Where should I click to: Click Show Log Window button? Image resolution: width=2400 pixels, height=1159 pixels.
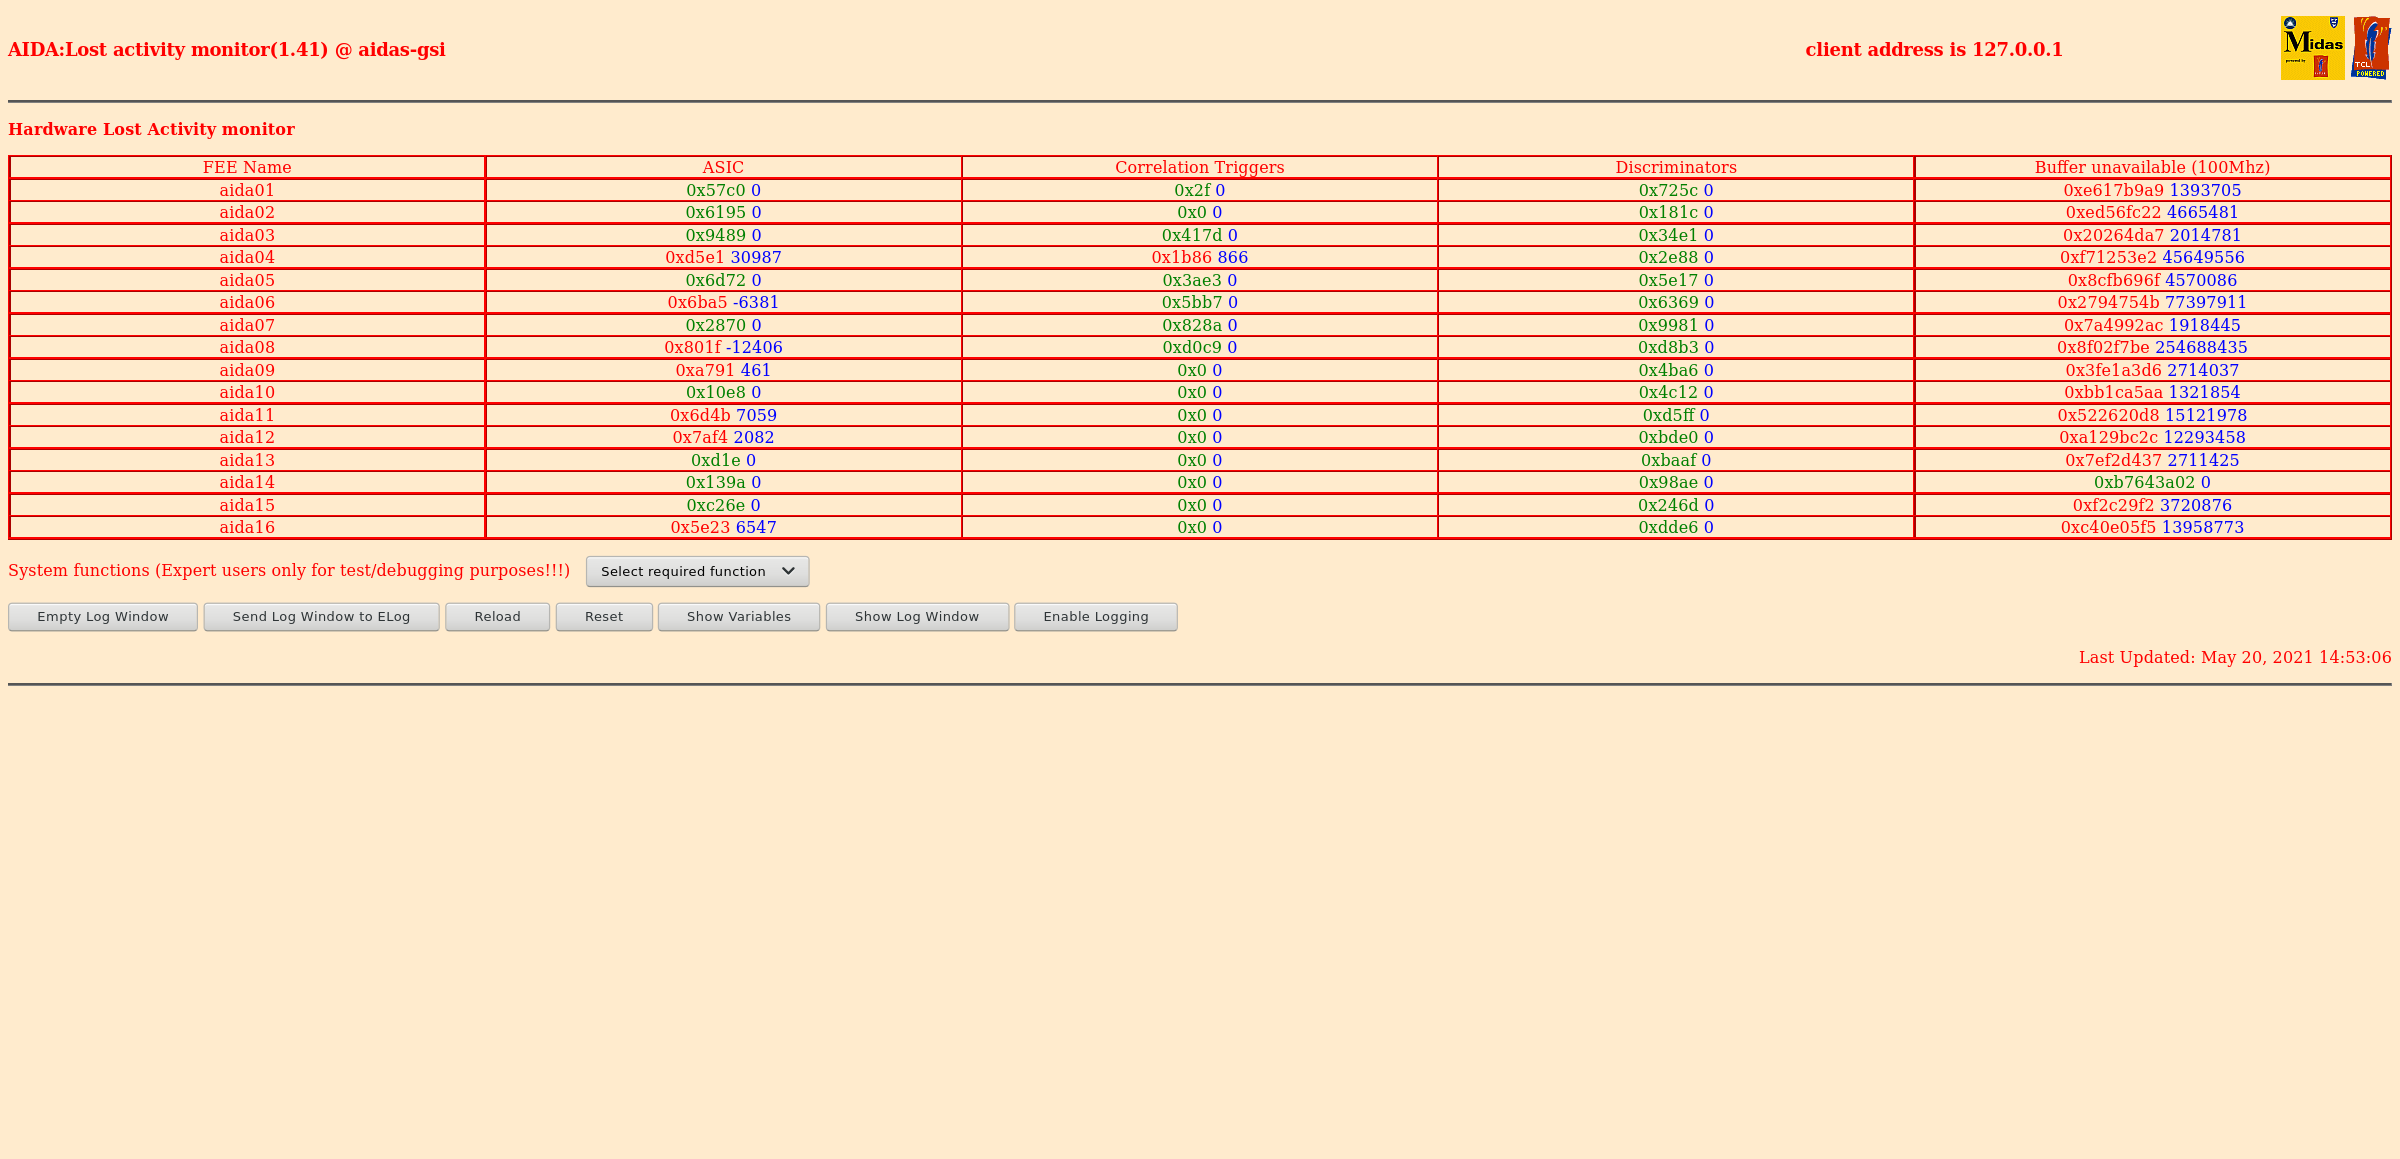click(916, 616)
